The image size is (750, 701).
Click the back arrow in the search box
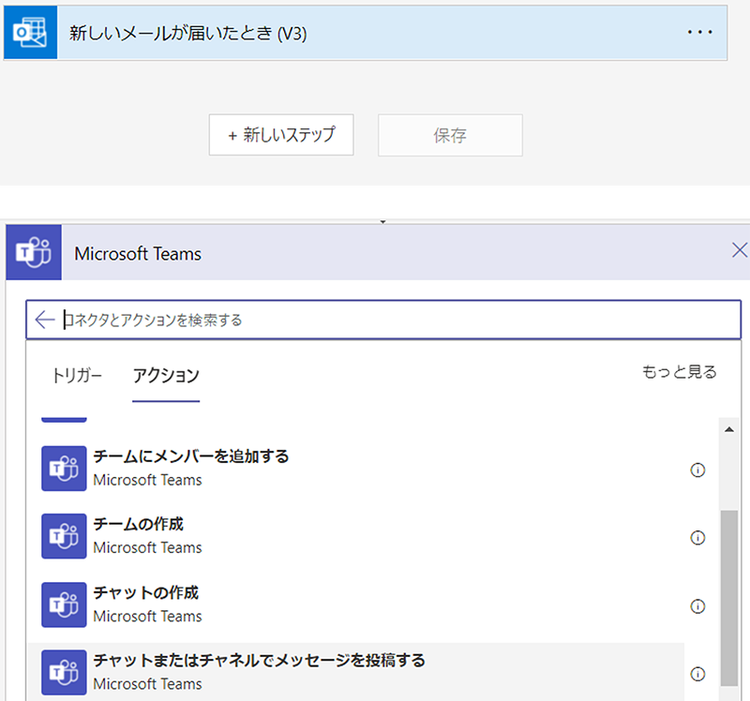[x=45, y=319]
